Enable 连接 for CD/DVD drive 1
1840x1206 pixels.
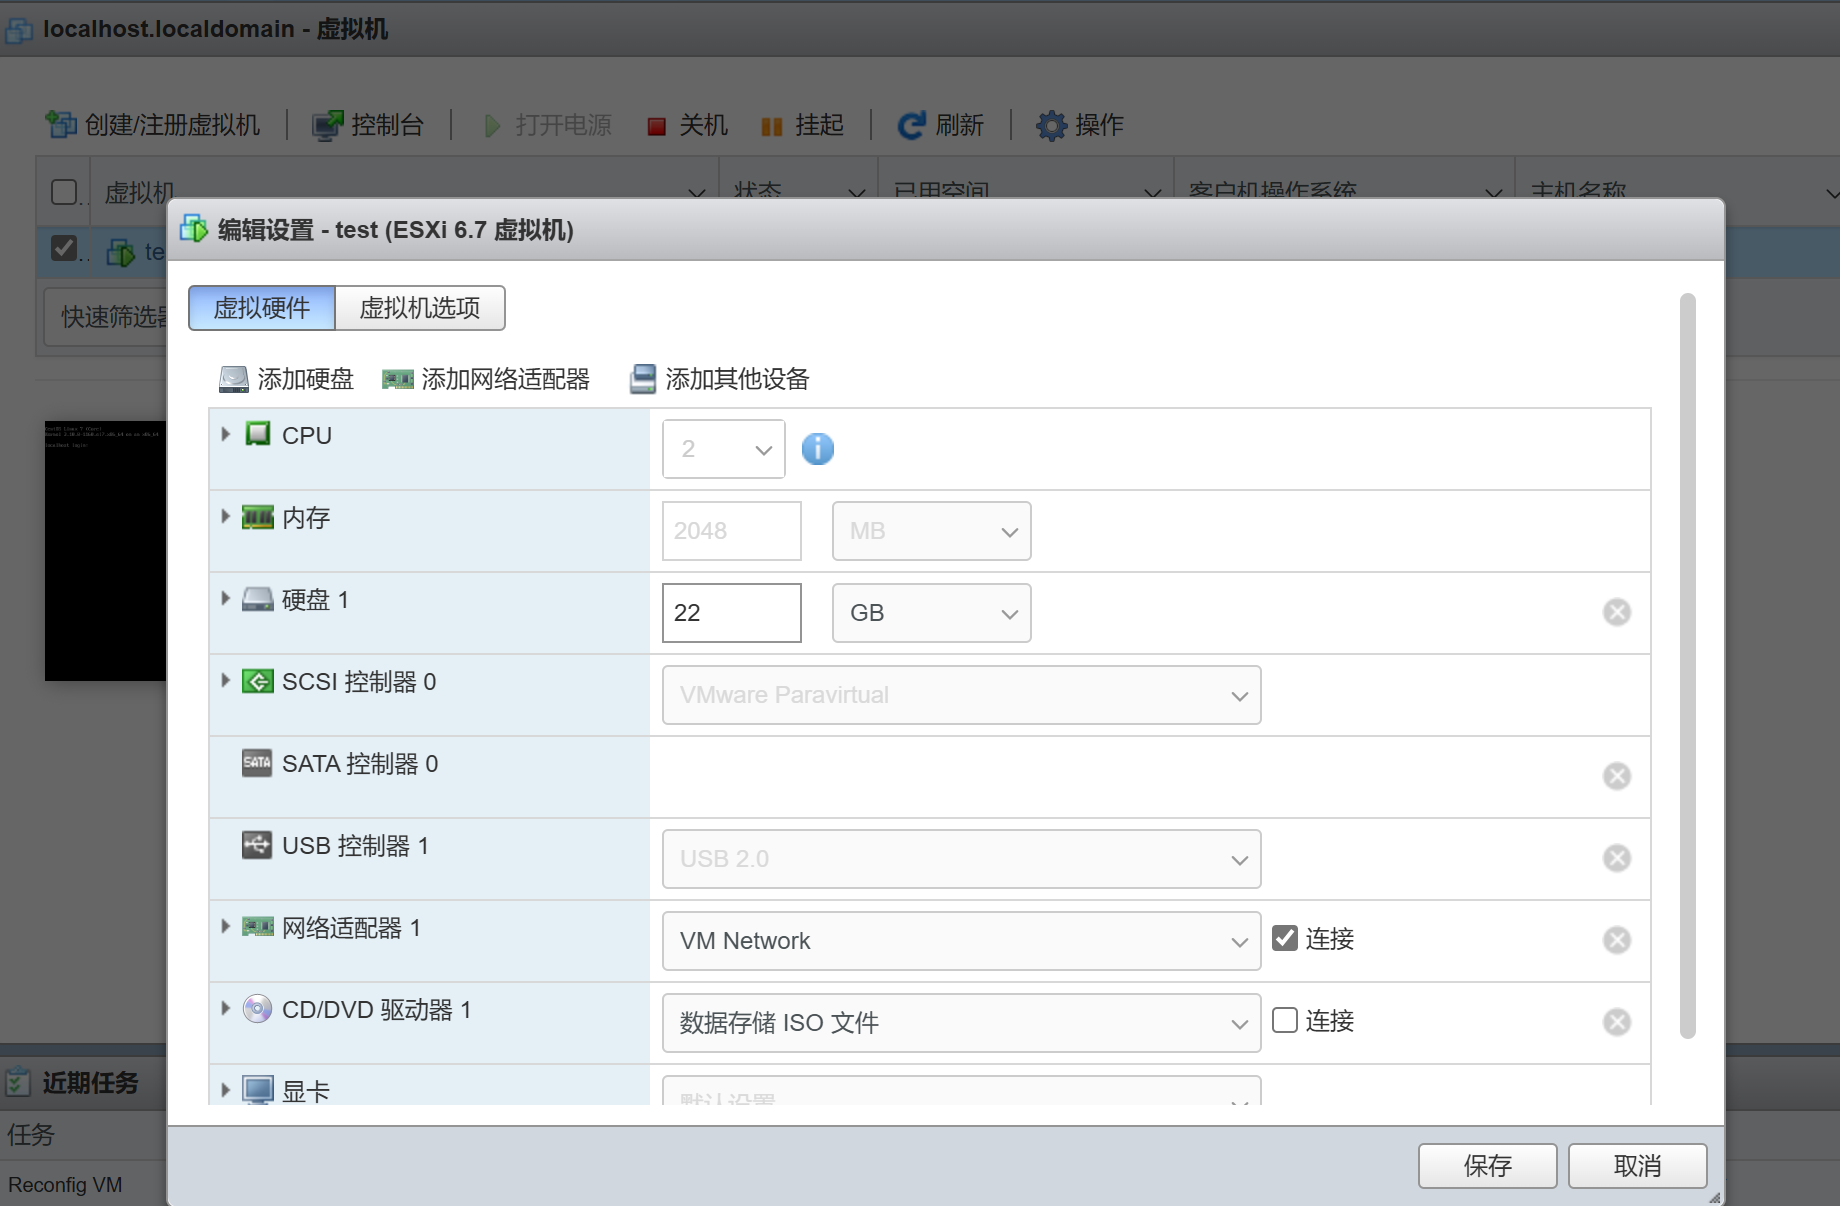coord(1285,1020)
